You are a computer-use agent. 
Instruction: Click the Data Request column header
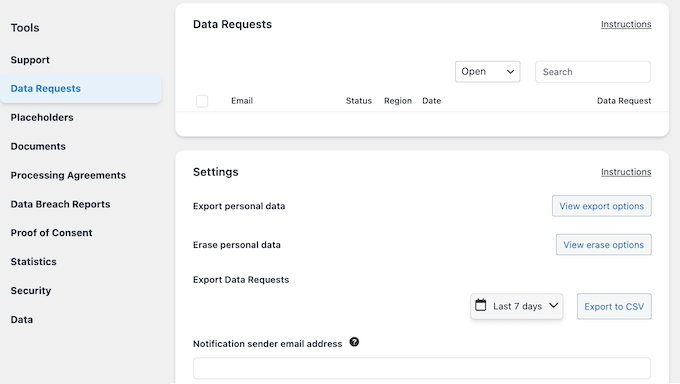pyautogui.click(x=624, y=101)
